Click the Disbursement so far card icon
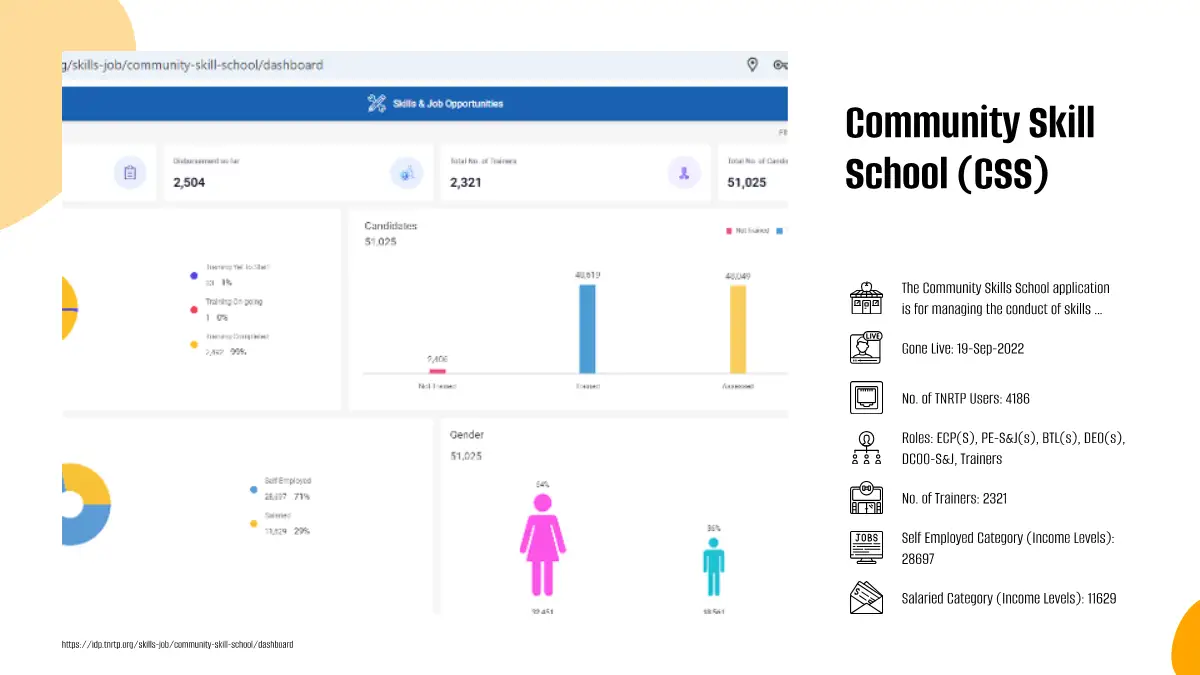The image size is (1200, 675). pos(406,173)
